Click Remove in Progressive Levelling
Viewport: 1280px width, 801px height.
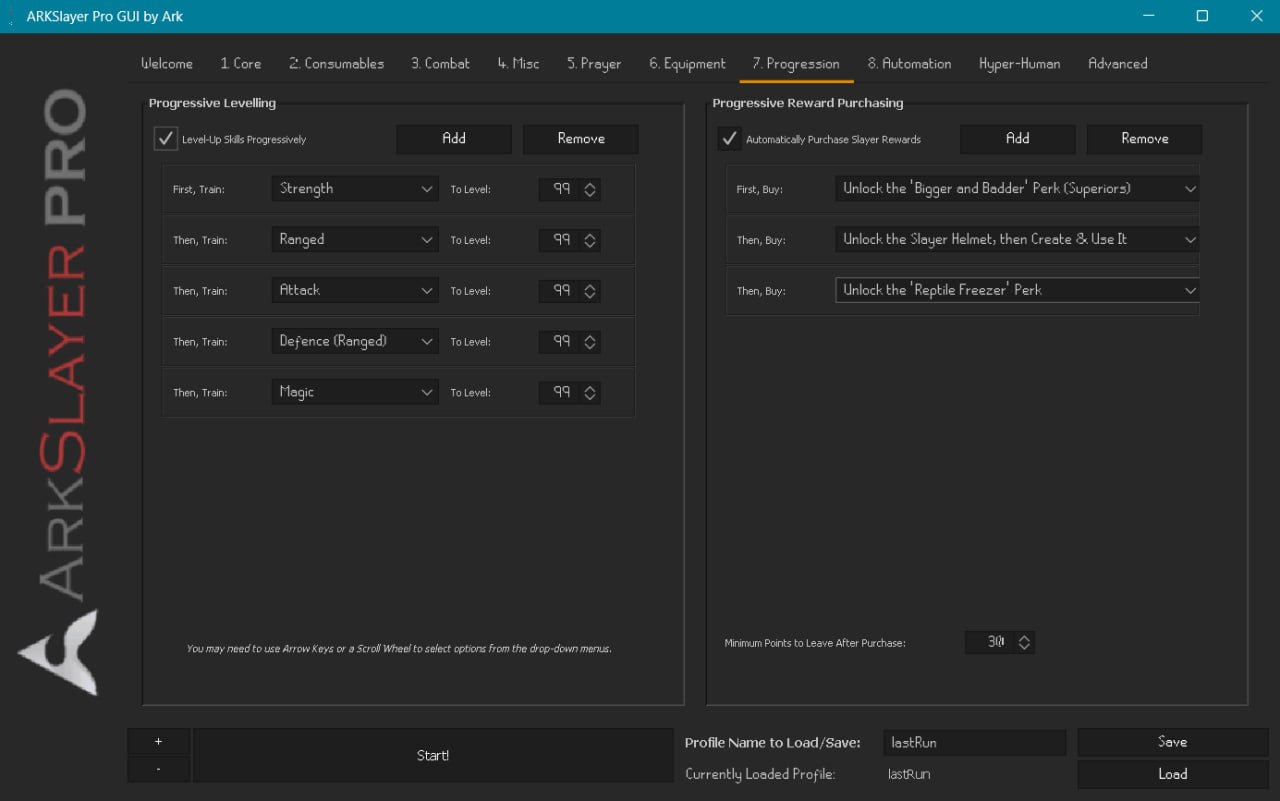point(581,139)
